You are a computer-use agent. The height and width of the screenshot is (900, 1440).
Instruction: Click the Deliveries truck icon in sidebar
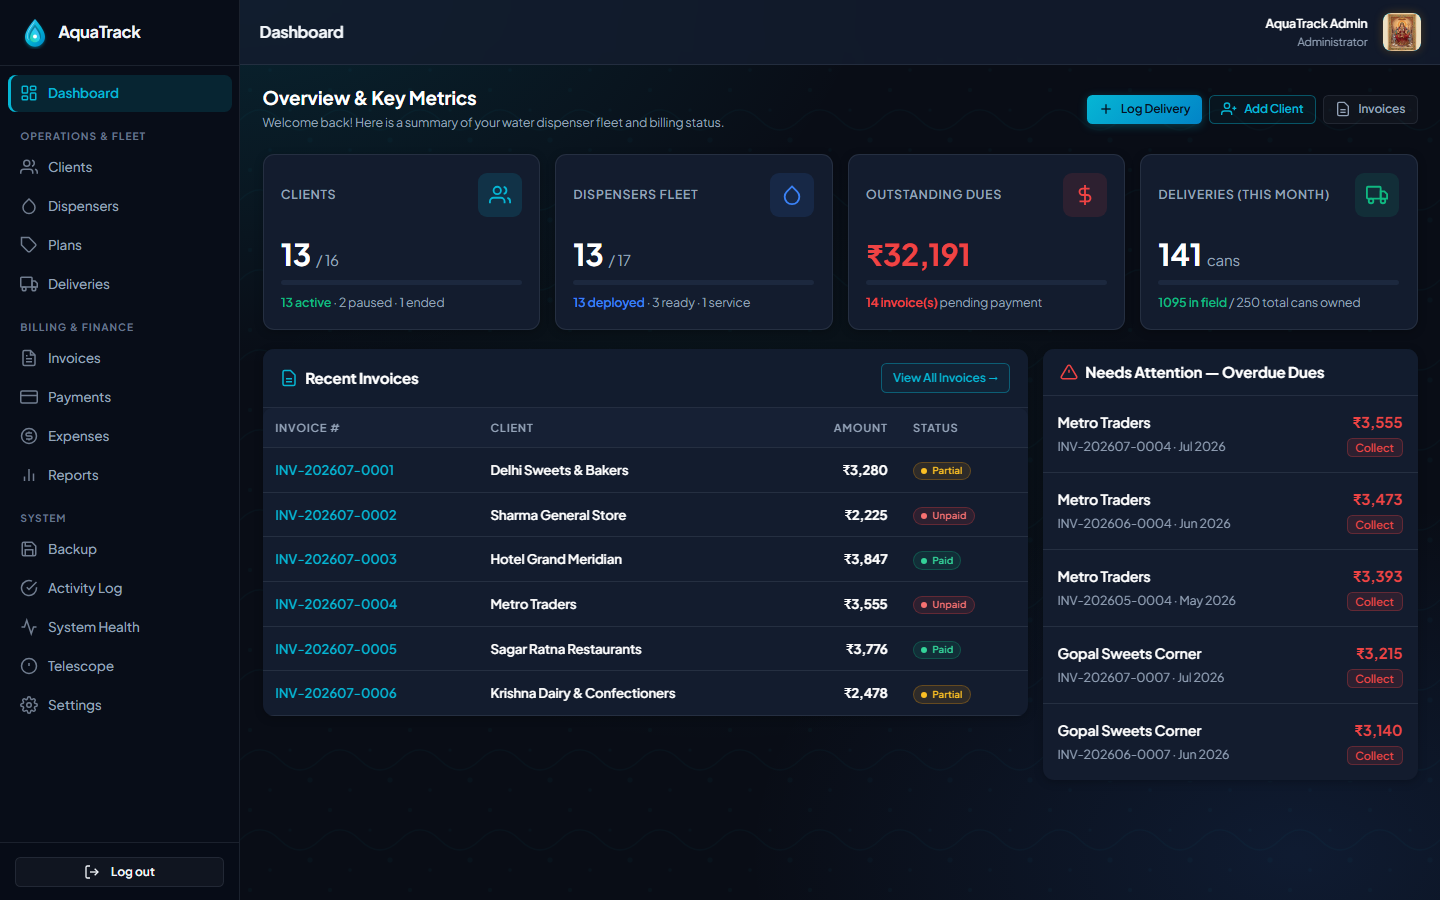29,284
